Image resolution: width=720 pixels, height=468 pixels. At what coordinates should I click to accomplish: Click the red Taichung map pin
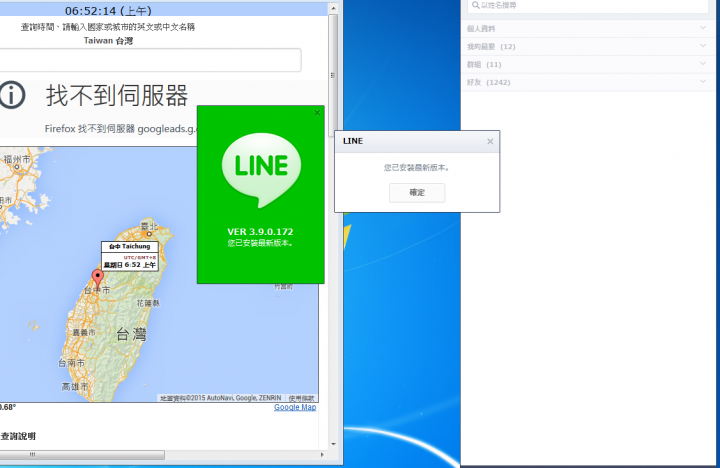pyautogui.click(x=97, y=279)
